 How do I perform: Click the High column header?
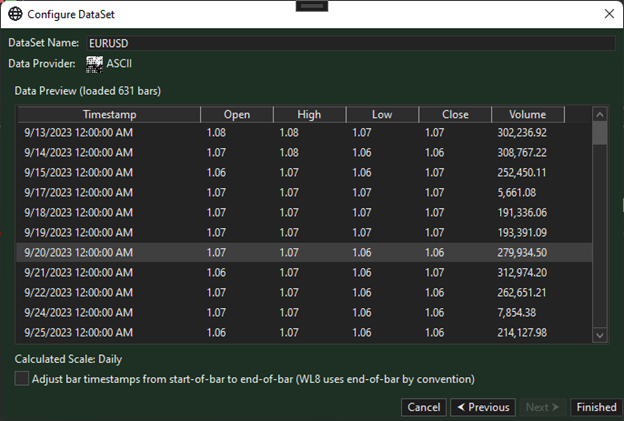309,114
